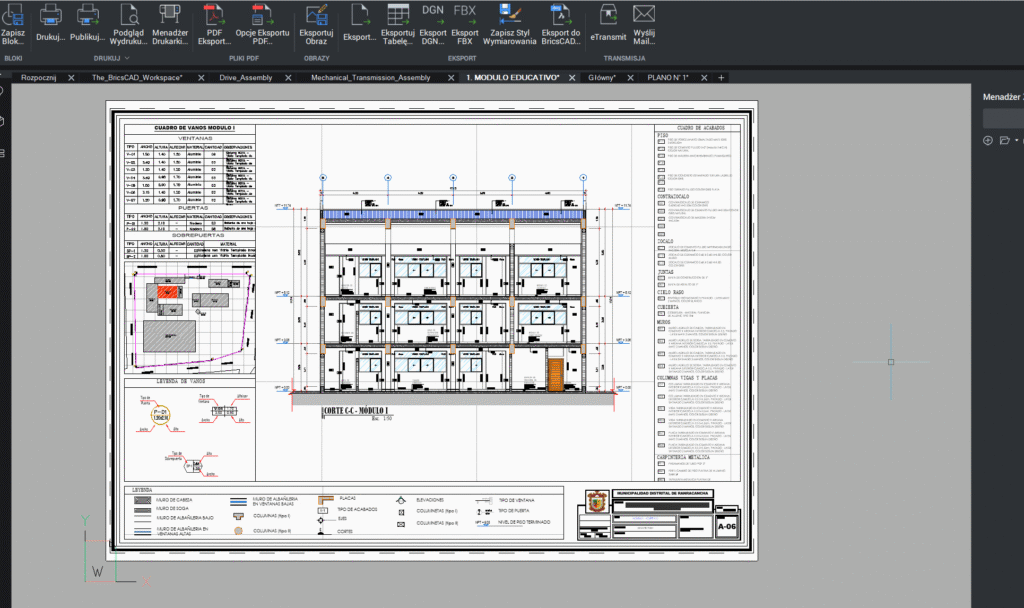
Task: Open Podgląd Wydruku print preview
Action: pyautogui.click(x=129, y=15)
